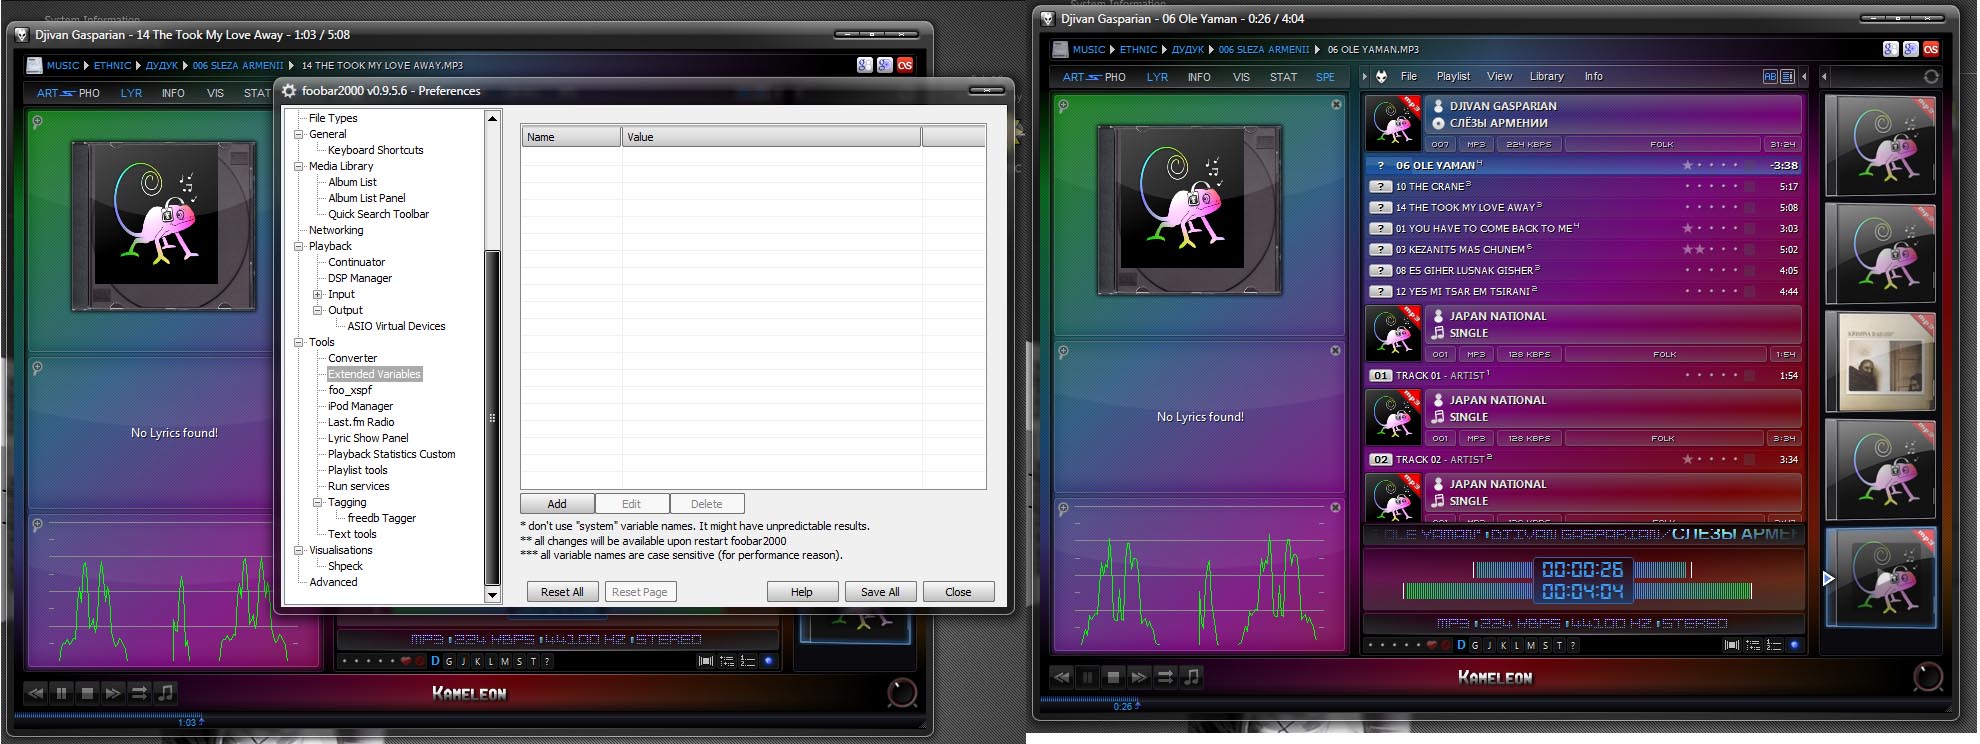The height and width of the screenshot is (744, 1980).
Task: Skip to previous track in right player
Action: point(1061,677)
